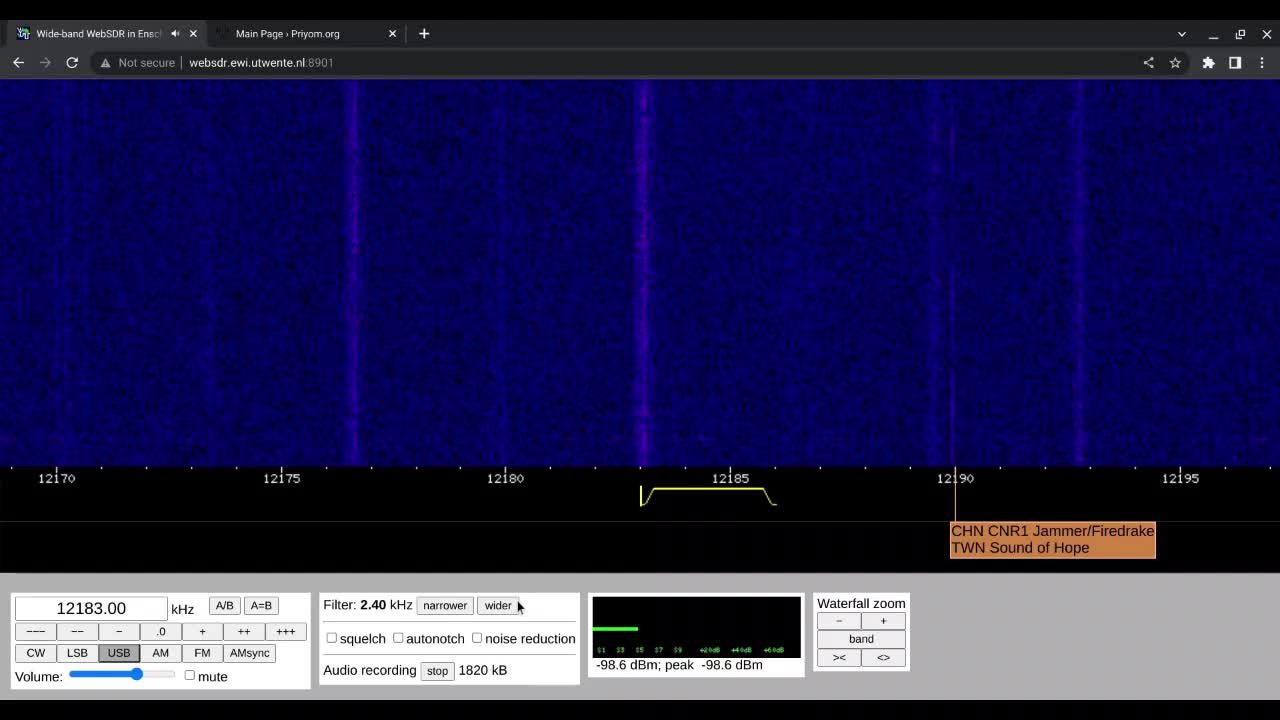This screenshot has width=1280, height=720.
Task: Click the yellow filter passband marker on the scale
Action: coord(708,496)
